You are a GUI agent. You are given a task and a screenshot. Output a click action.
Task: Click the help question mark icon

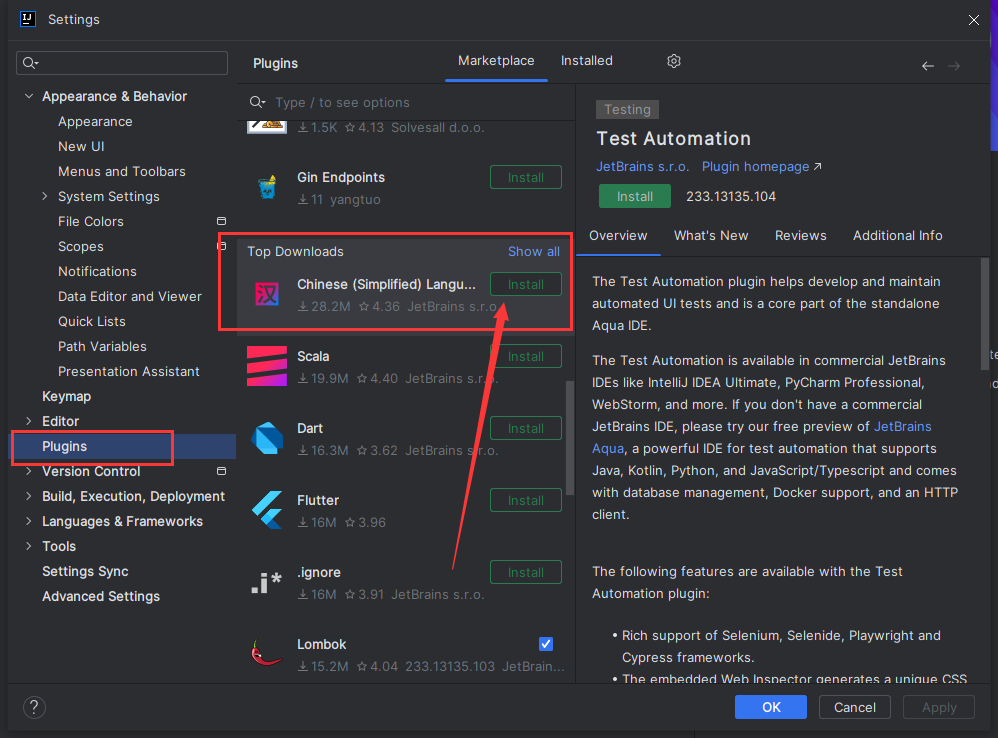coord(33,707)
